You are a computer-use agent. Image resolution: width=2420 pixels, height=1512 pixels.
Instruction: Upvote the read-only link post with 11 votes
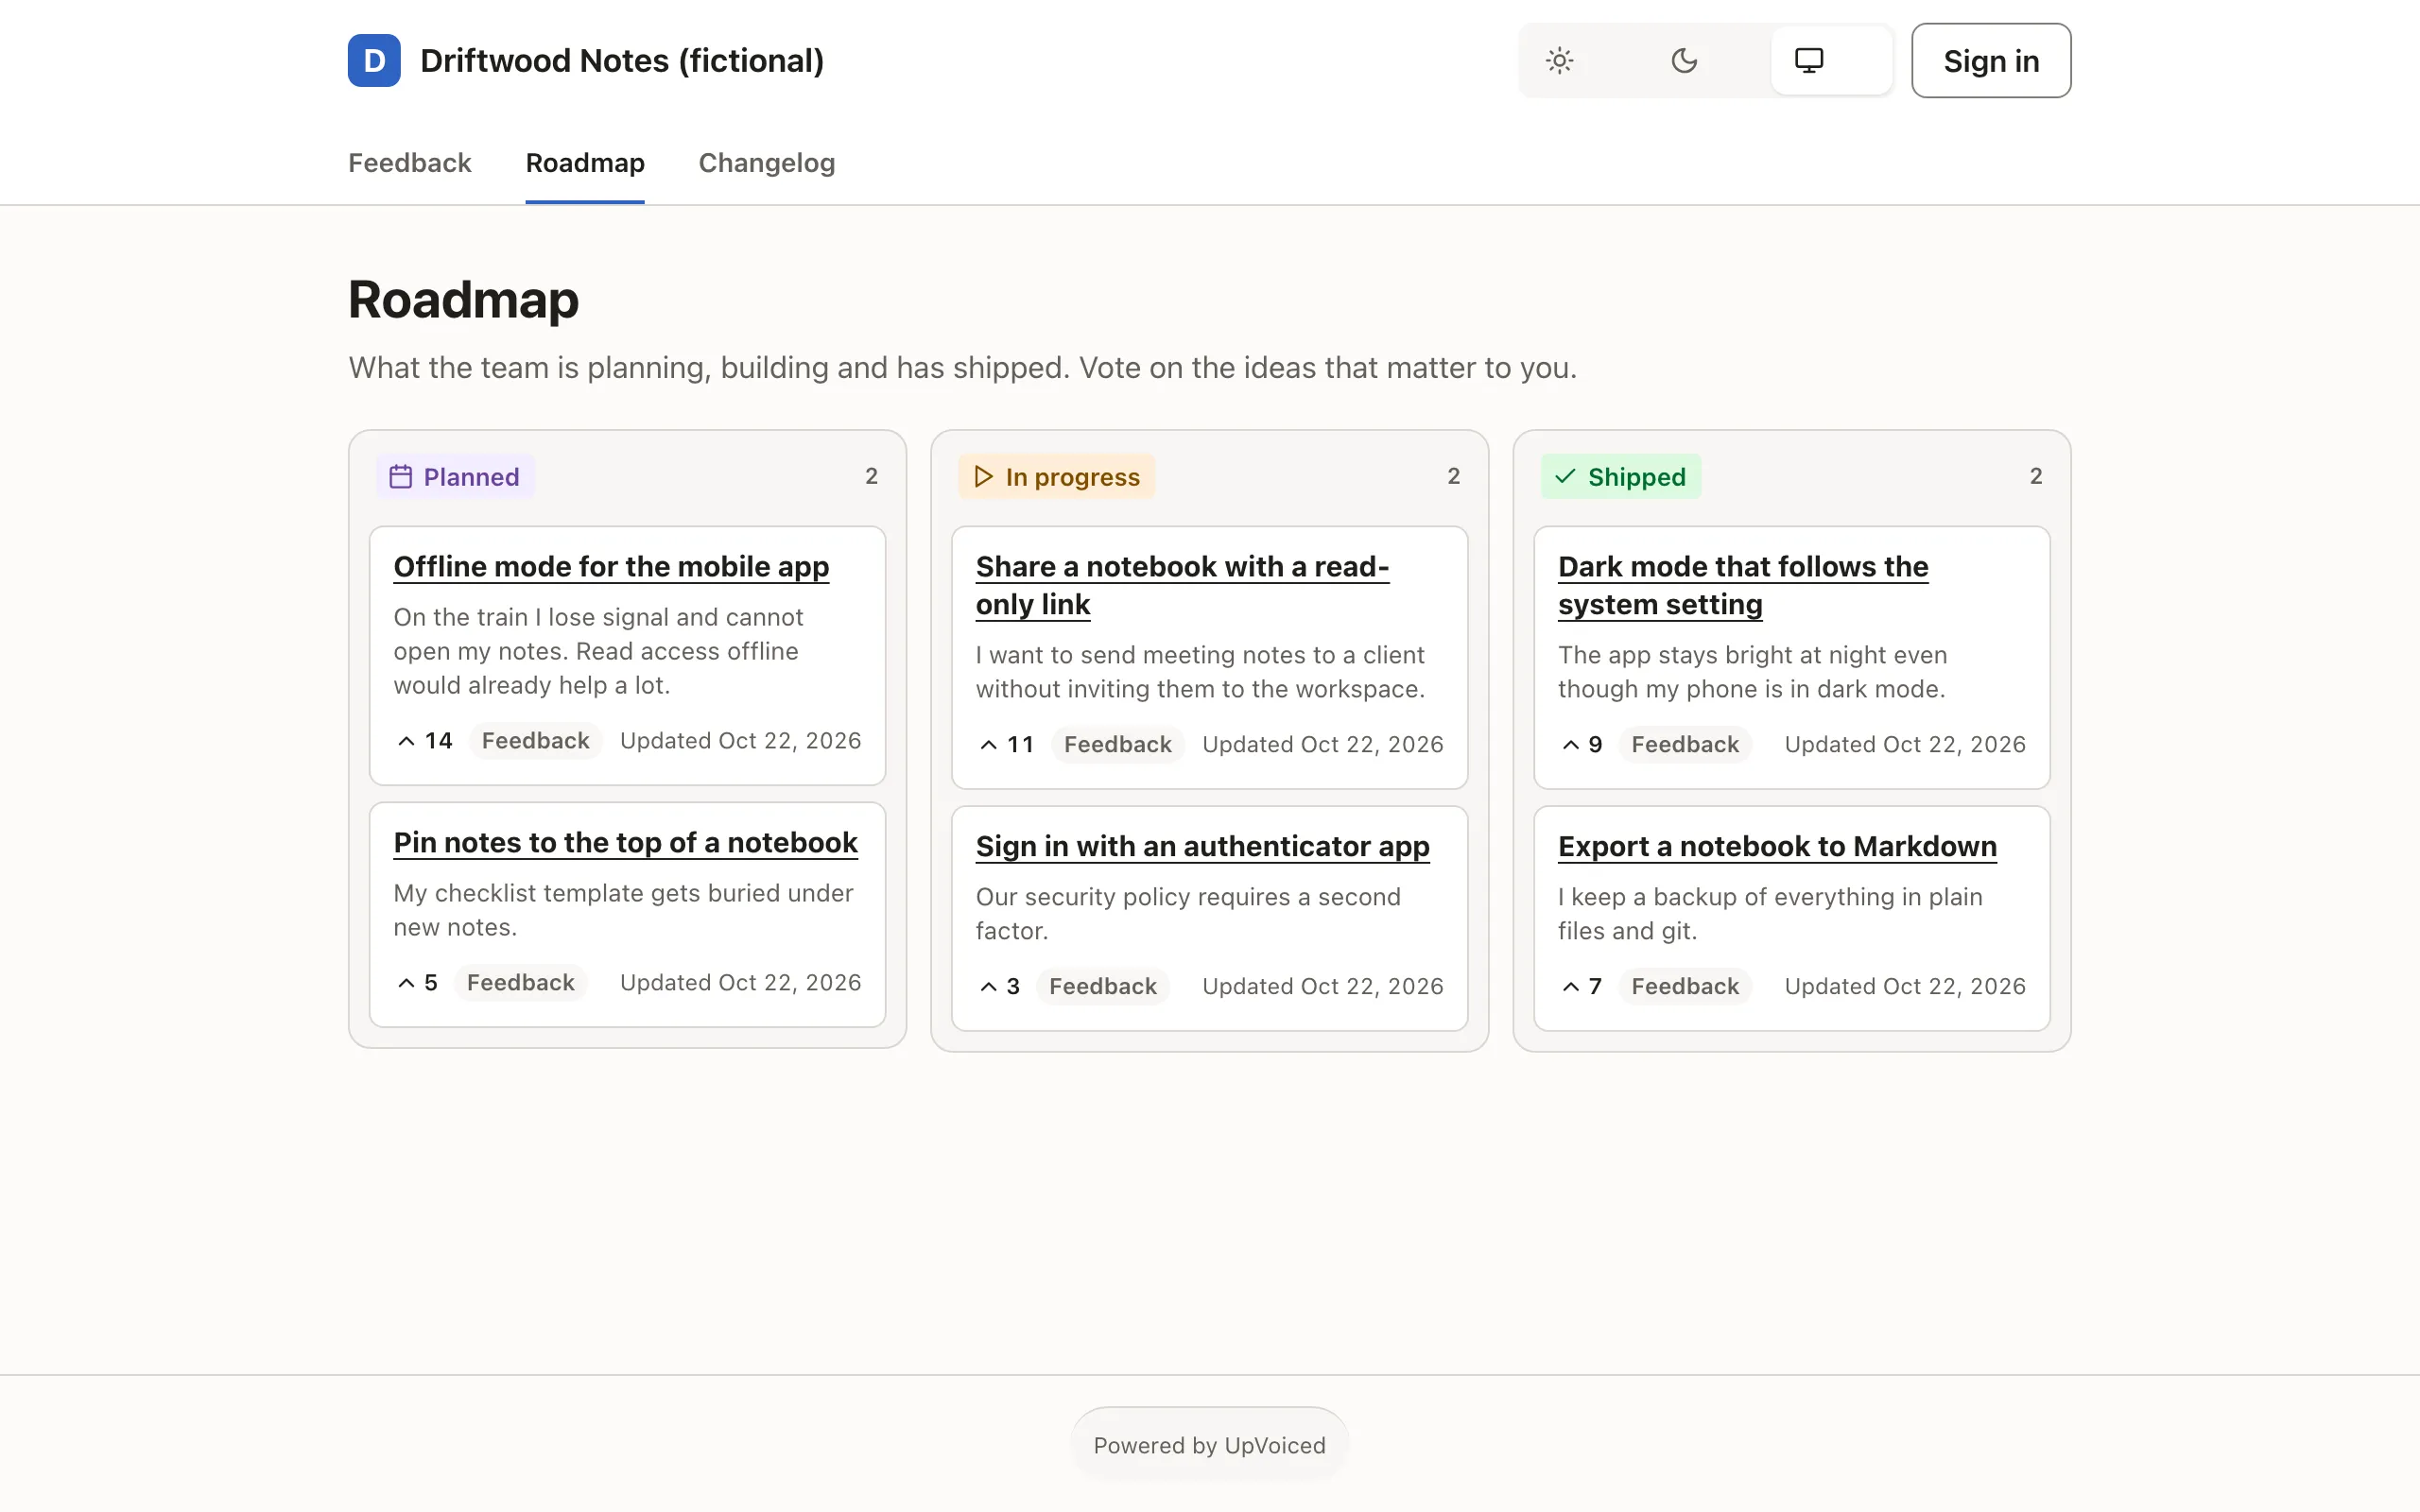tap(1007, 745)
